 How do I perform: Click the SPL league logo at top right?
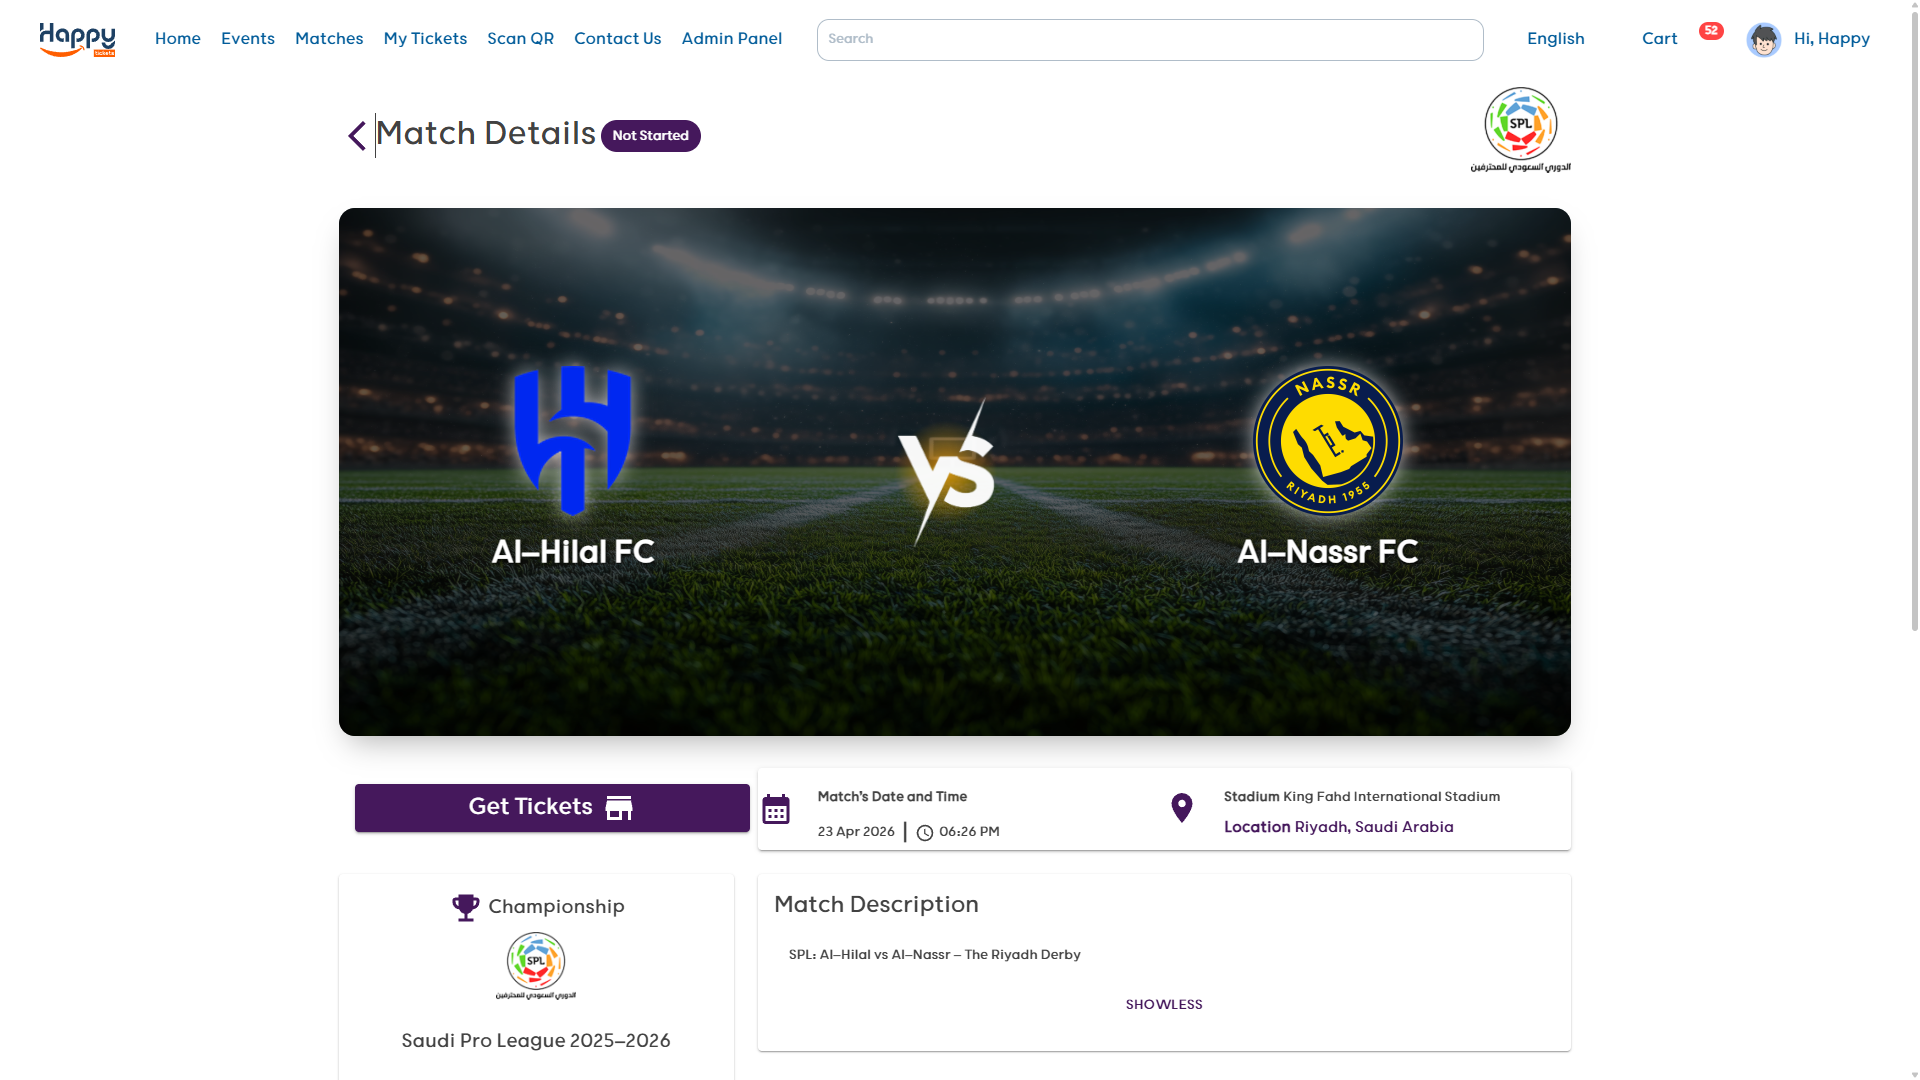point(1520,129)
